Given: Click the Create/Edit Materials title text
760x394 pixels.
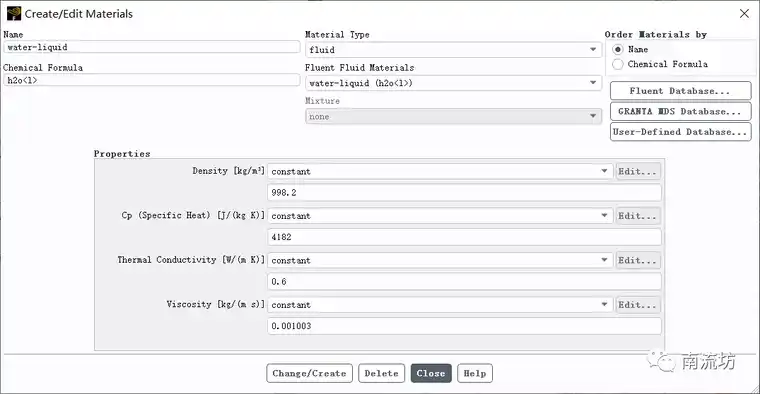Looking at the screenshot, I should coord(79,14).
